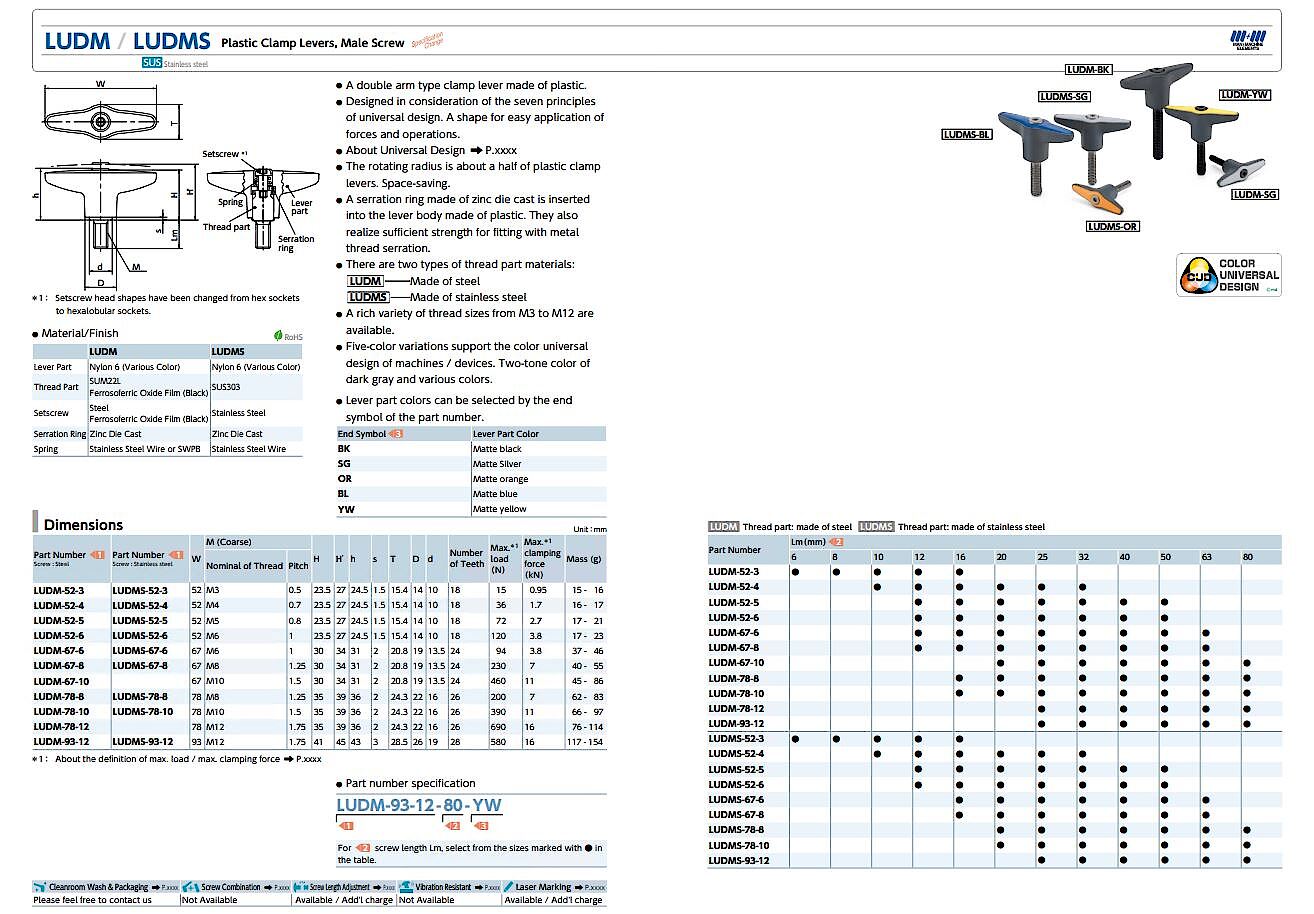Click the LUDM / LUDMS page title
Image resolution: width=1314 pixels, height=914 pixels.
127,41
